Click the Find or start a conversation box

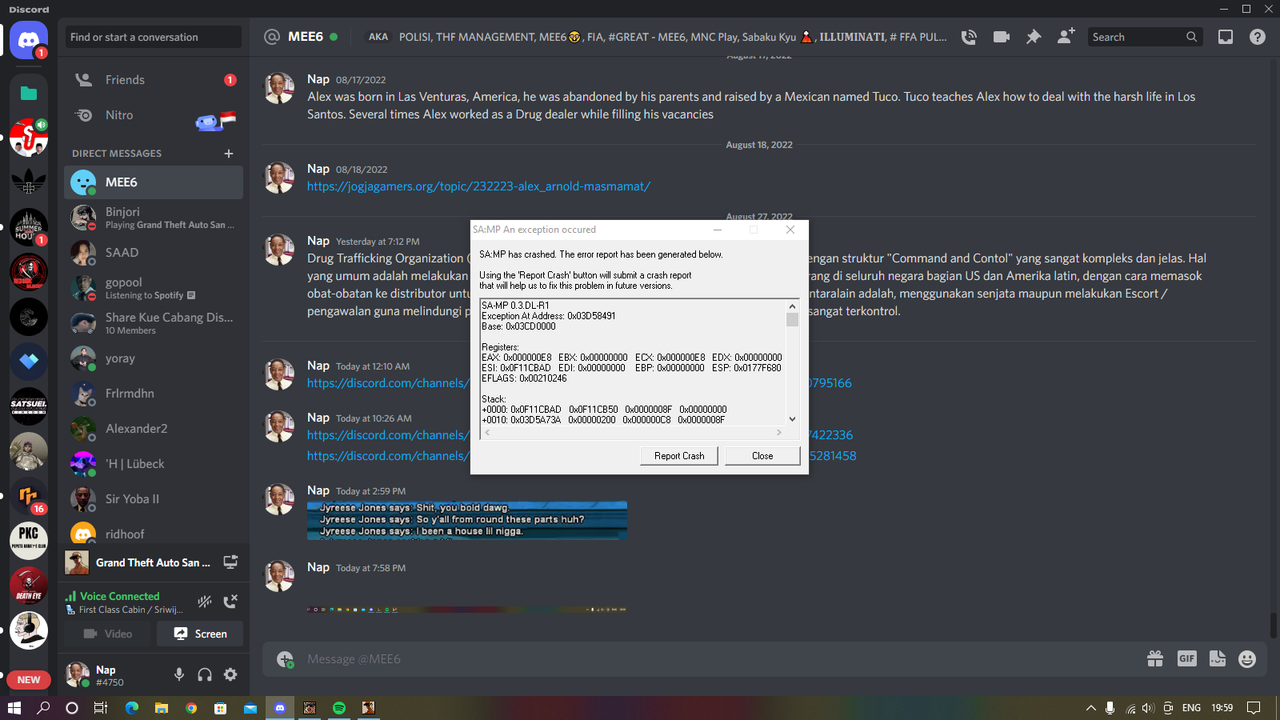[154, 37]
